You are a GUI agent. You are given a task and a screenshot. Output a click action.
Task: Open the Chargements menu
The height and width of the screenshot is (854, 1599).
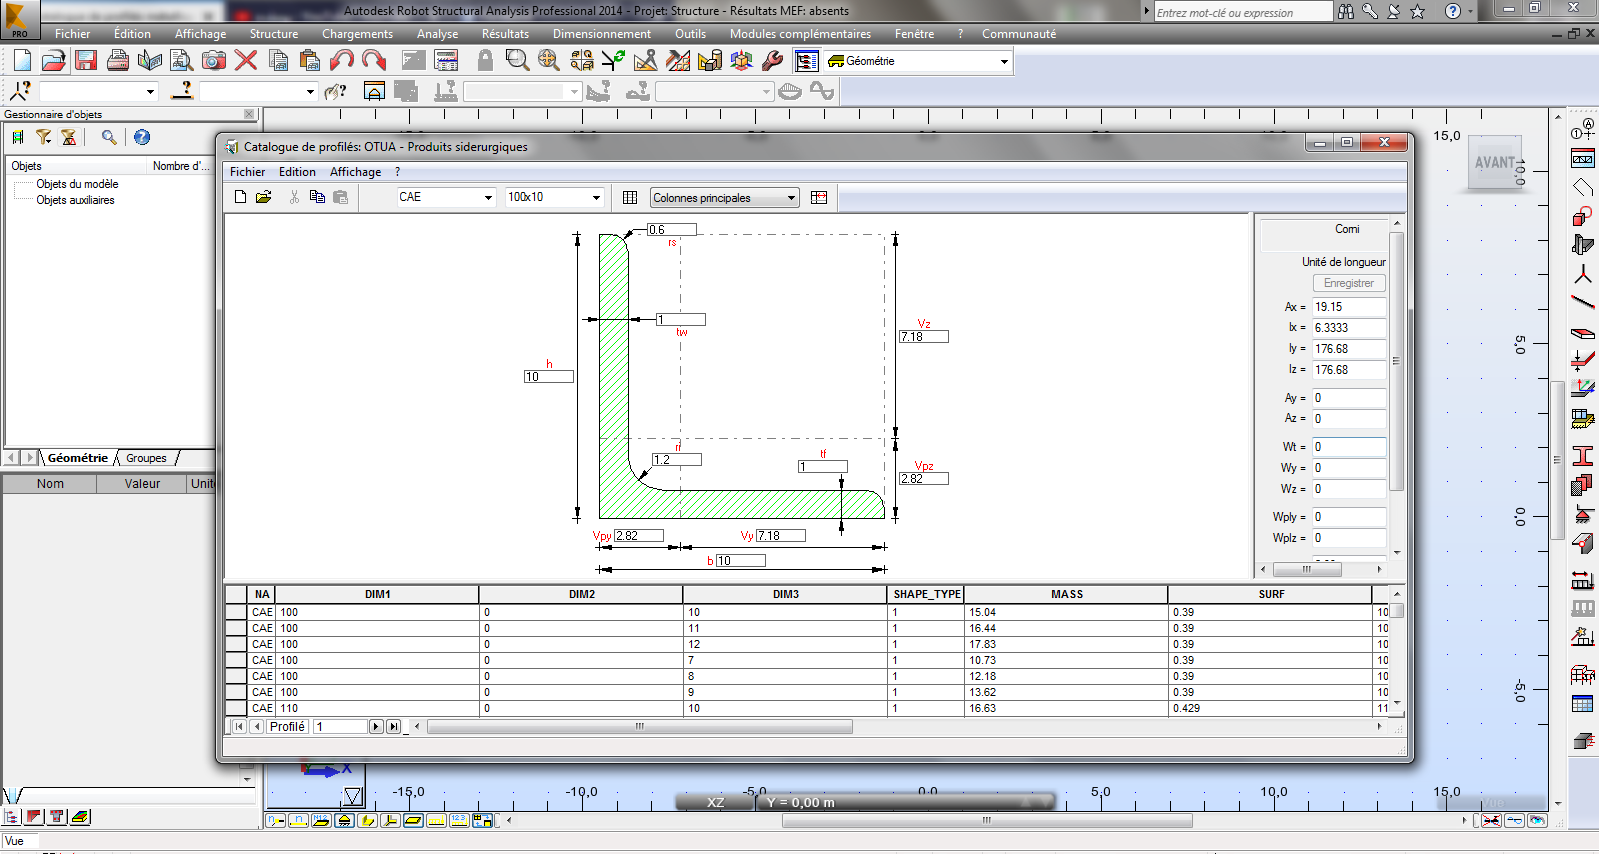click(357, 34)
